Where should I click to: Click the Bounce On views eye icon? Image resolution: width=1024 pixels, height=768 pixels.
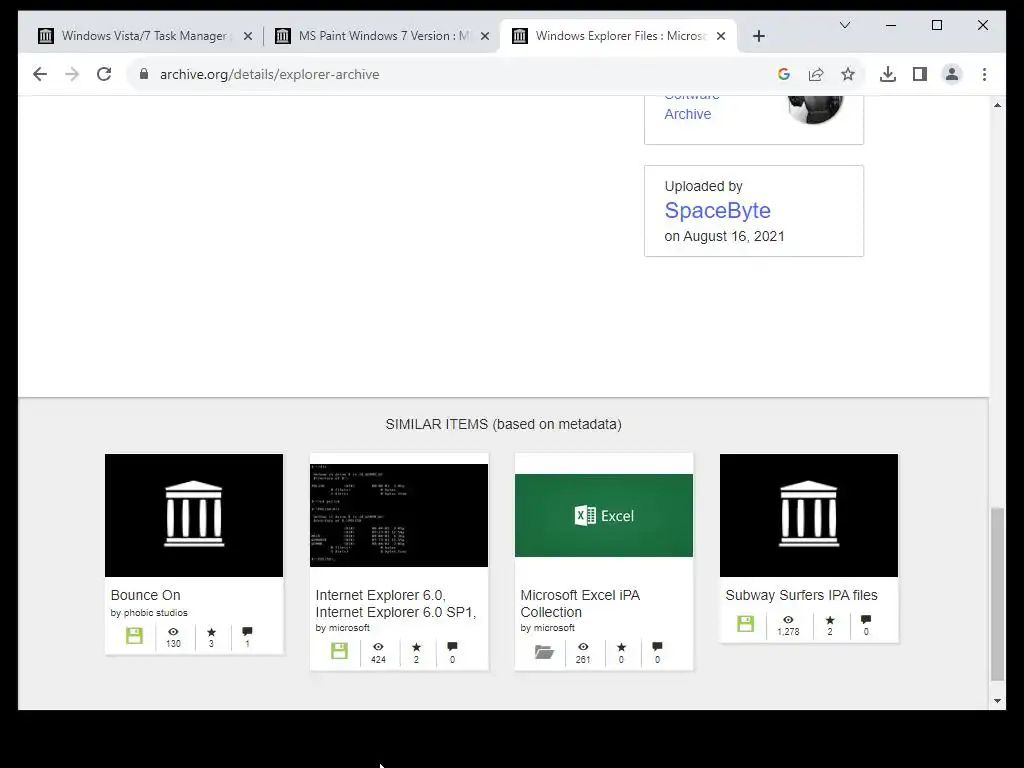[173, 632]
